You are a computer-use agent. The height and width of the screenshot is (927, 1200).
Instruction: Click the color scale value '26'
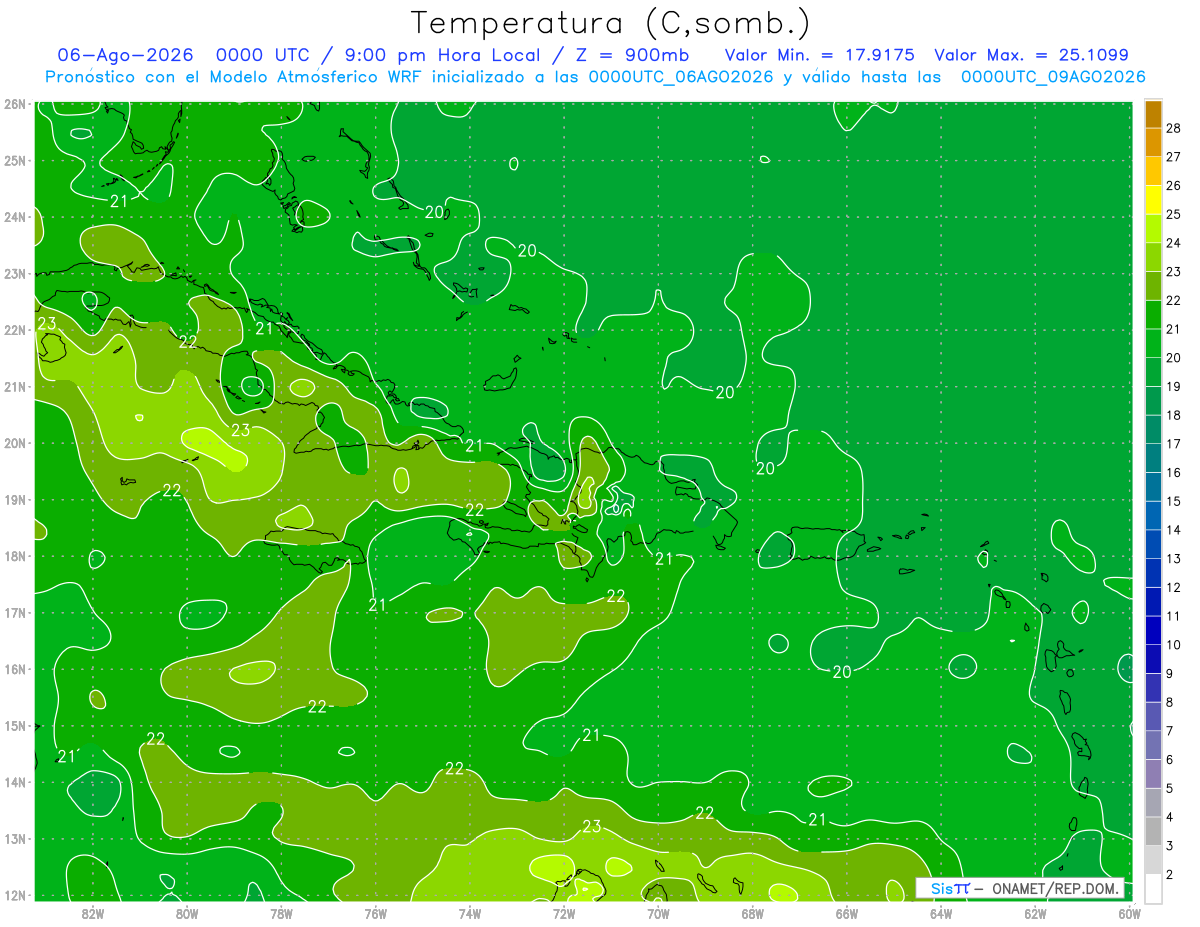coord(1174,185)
